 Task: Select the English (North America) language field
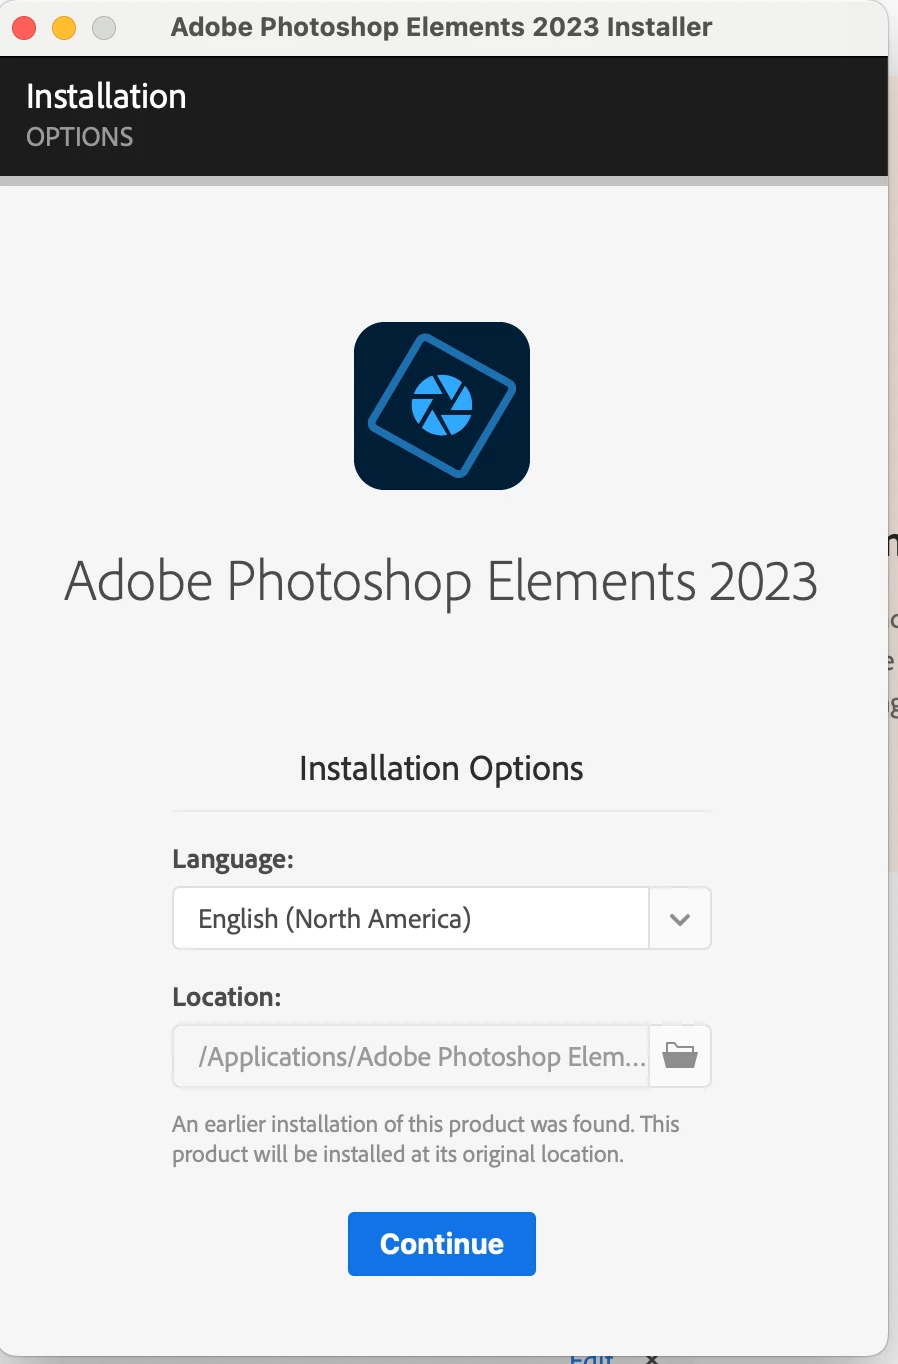click(411, 918)
